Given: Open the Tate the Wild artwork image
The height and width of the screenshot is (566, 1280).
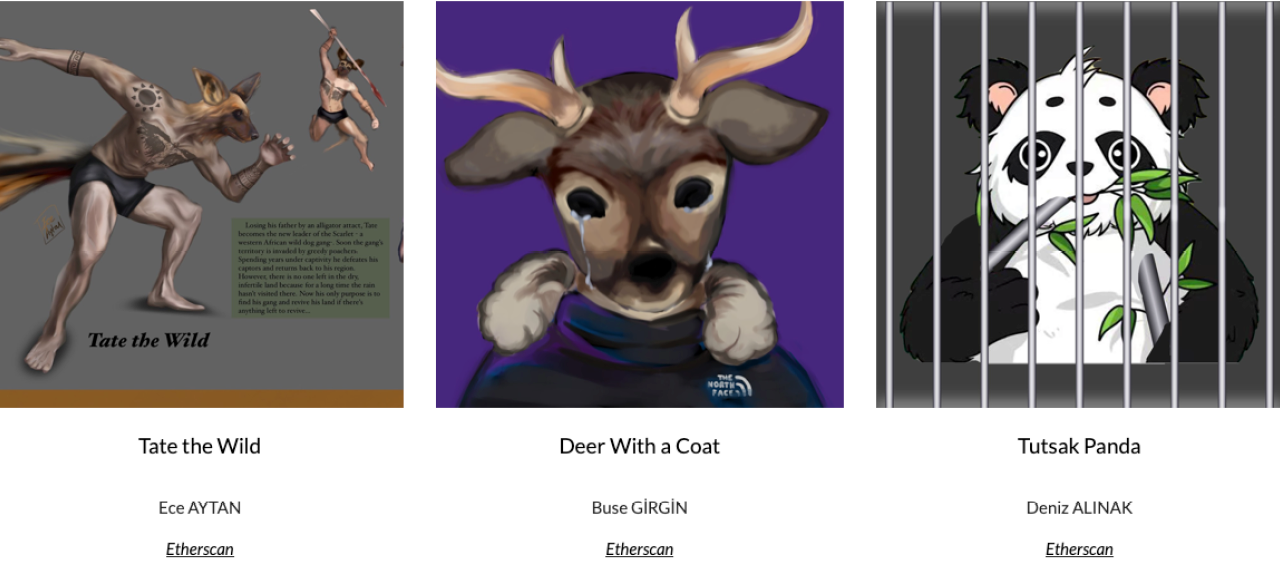Looking at the screenshot, I should pos(201,204).
